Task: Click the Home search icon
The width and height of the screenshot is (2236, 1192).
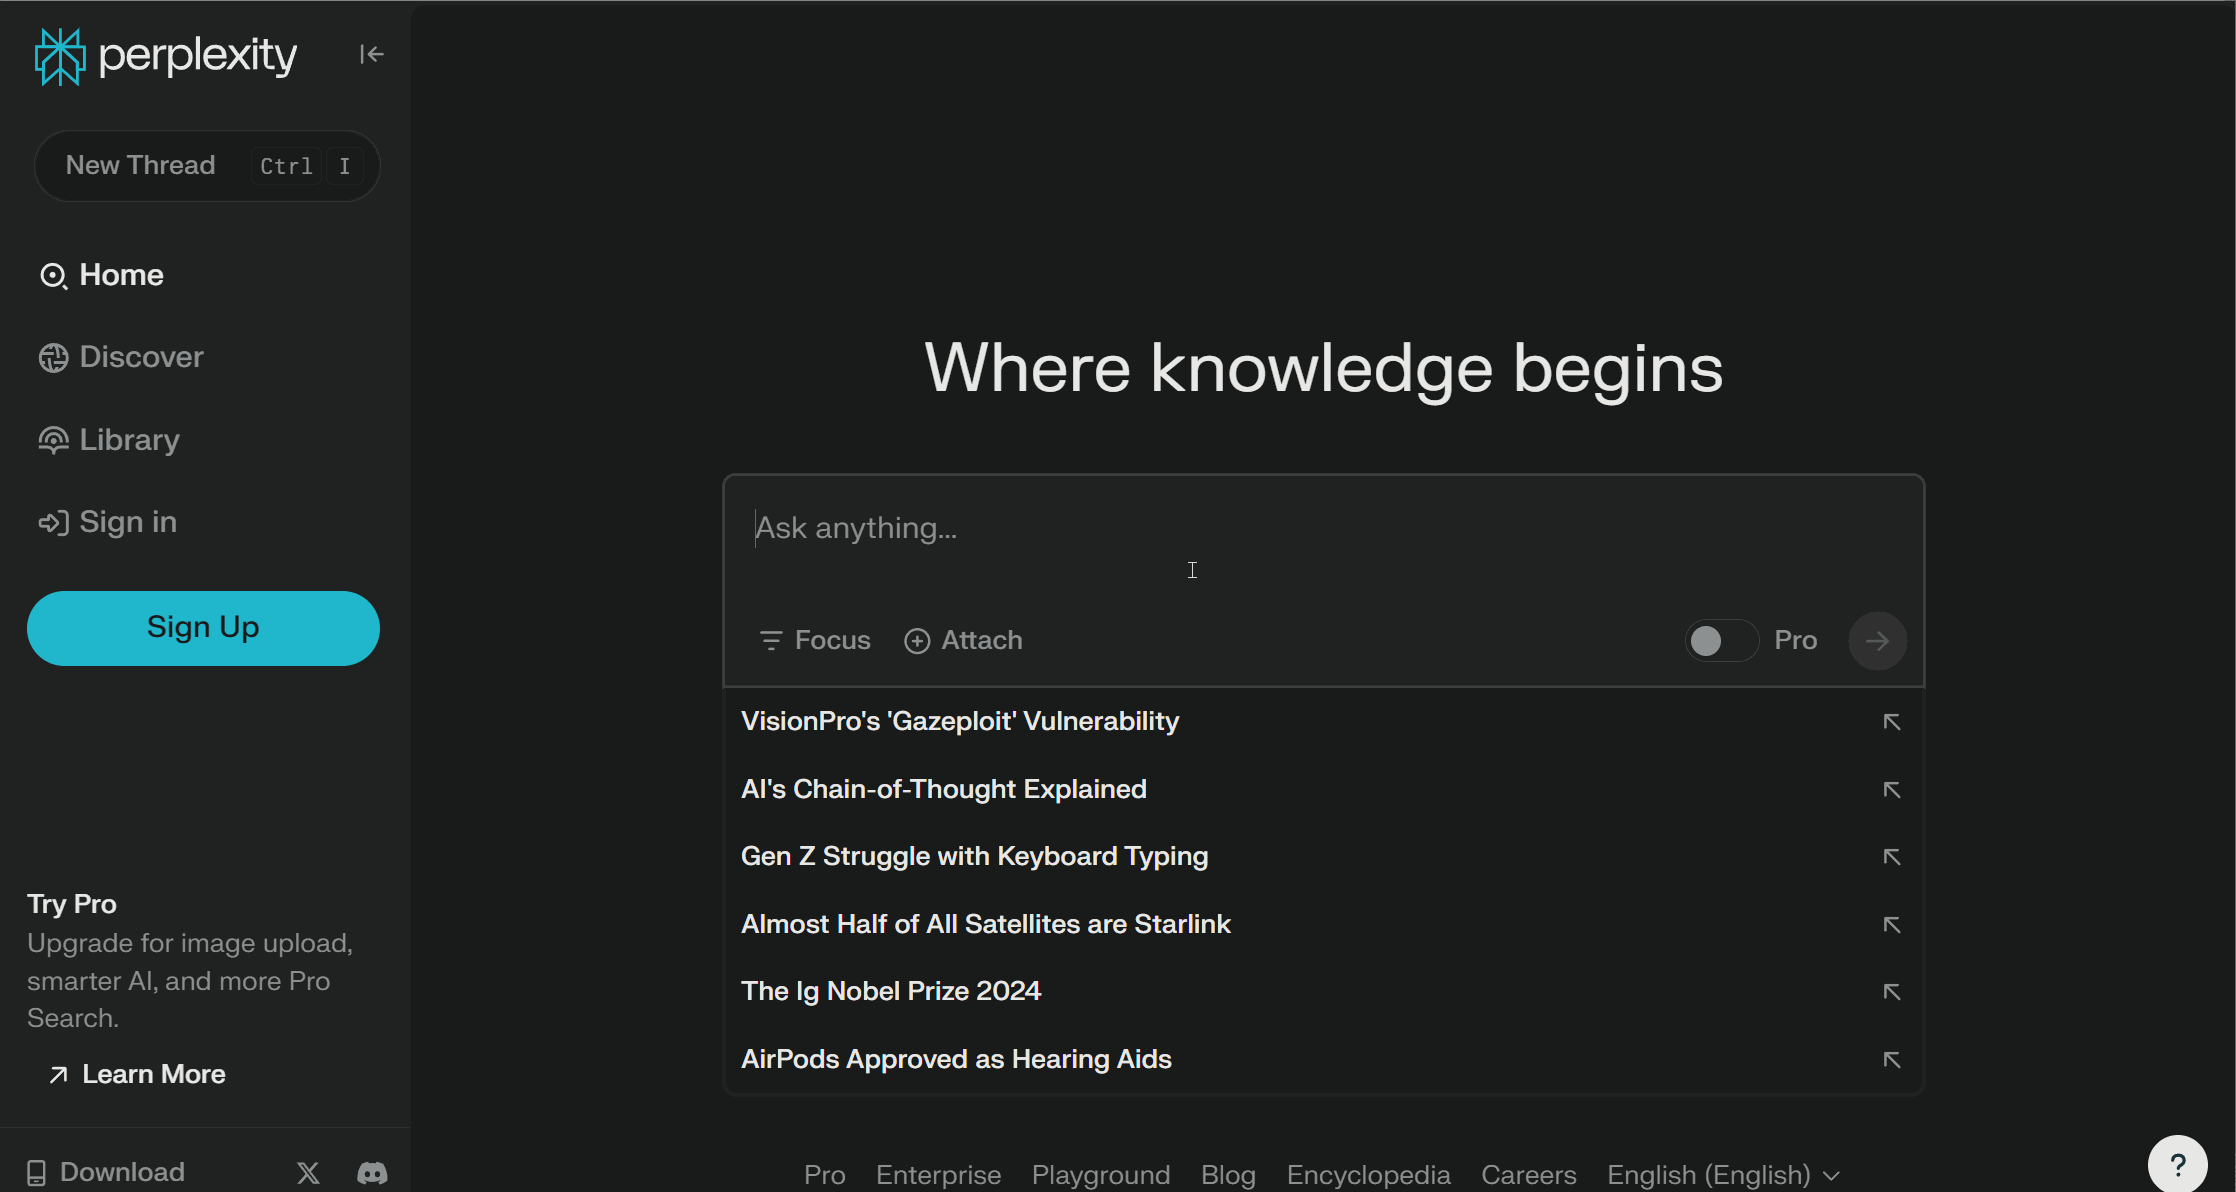Action: [x=53, y=276]
